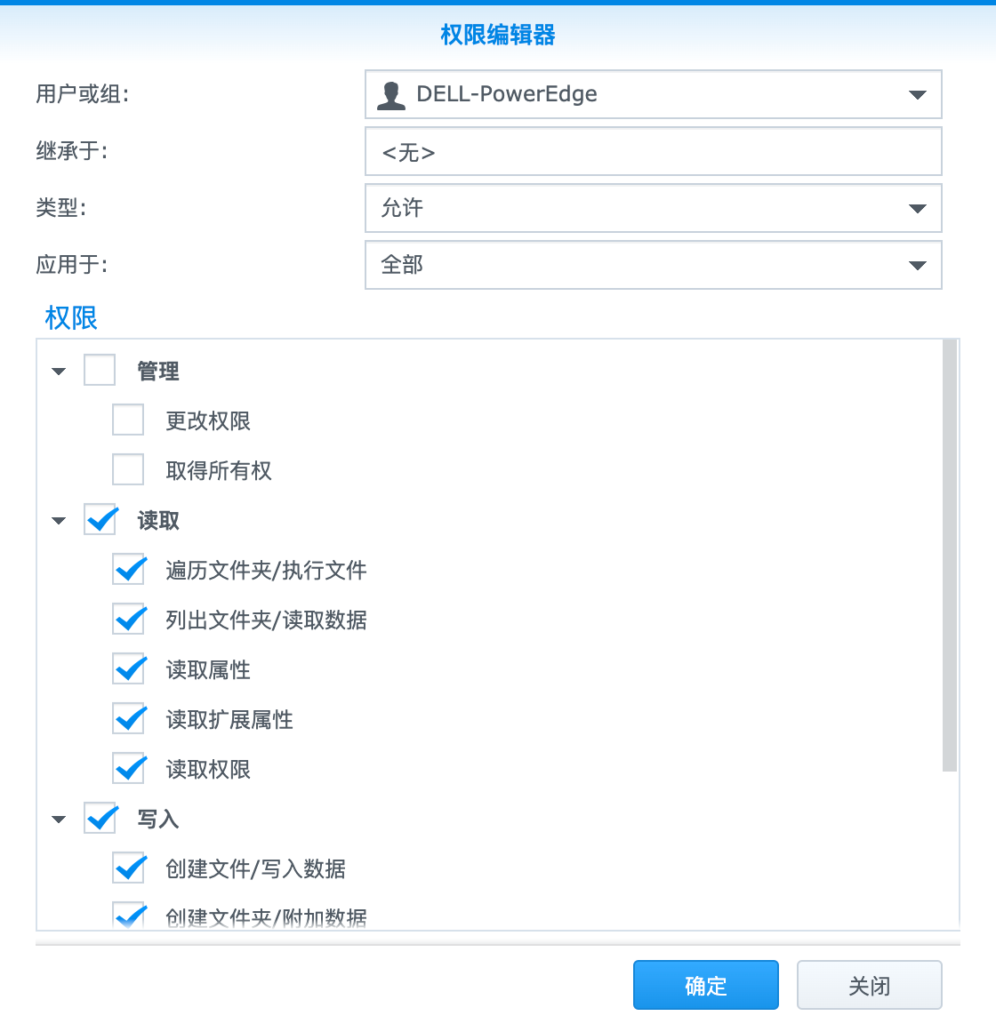Image resolution: width=996 pixels, height=1024 pixels.
Task: Open the 类型 dropdown showing 允许
Action: point(653,208)
